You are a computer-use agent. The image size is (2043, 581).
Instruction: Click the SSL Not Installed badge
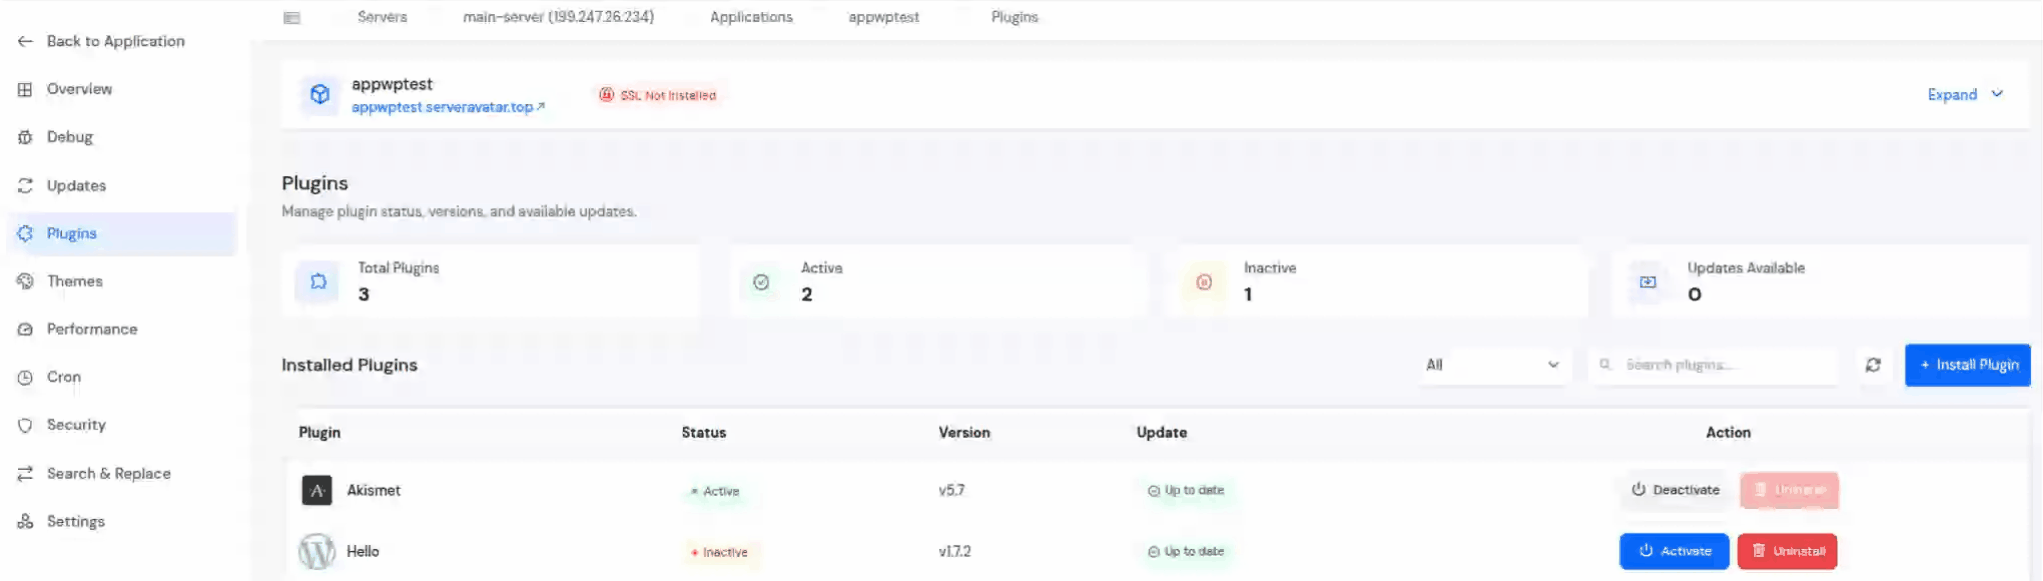tap(658, 95)
